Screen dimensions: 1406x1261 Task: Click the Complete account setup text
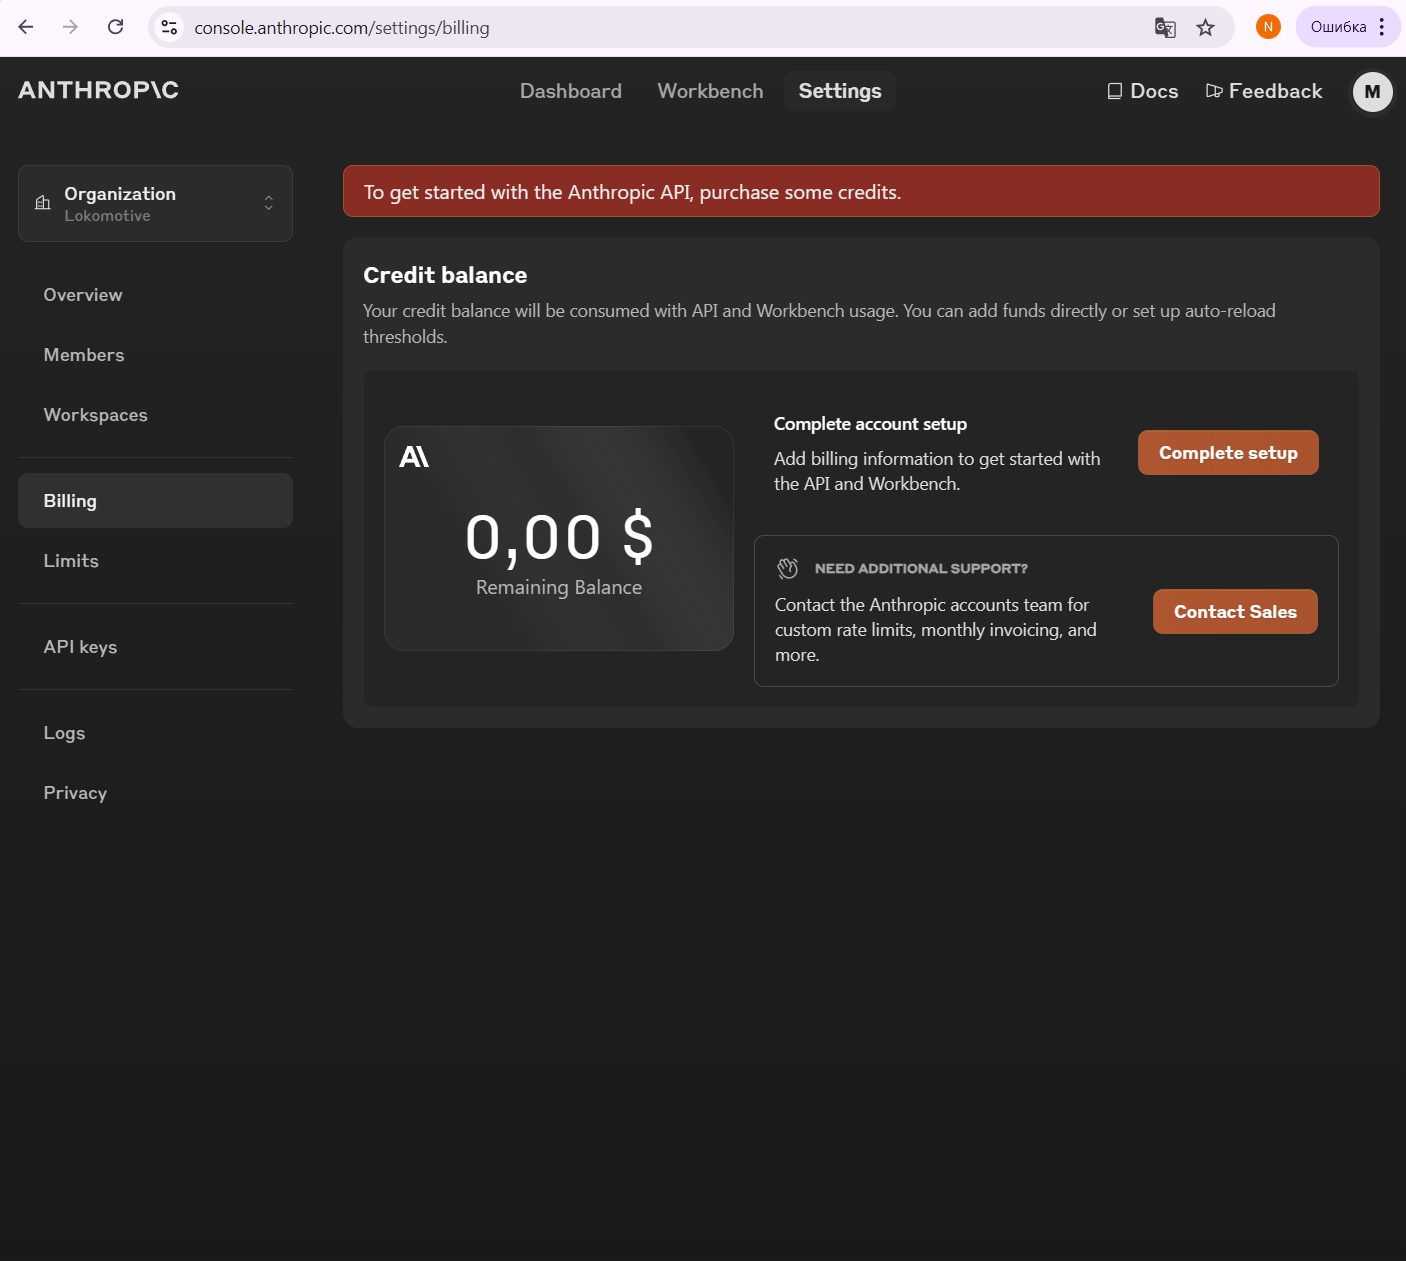coord(870,424)
